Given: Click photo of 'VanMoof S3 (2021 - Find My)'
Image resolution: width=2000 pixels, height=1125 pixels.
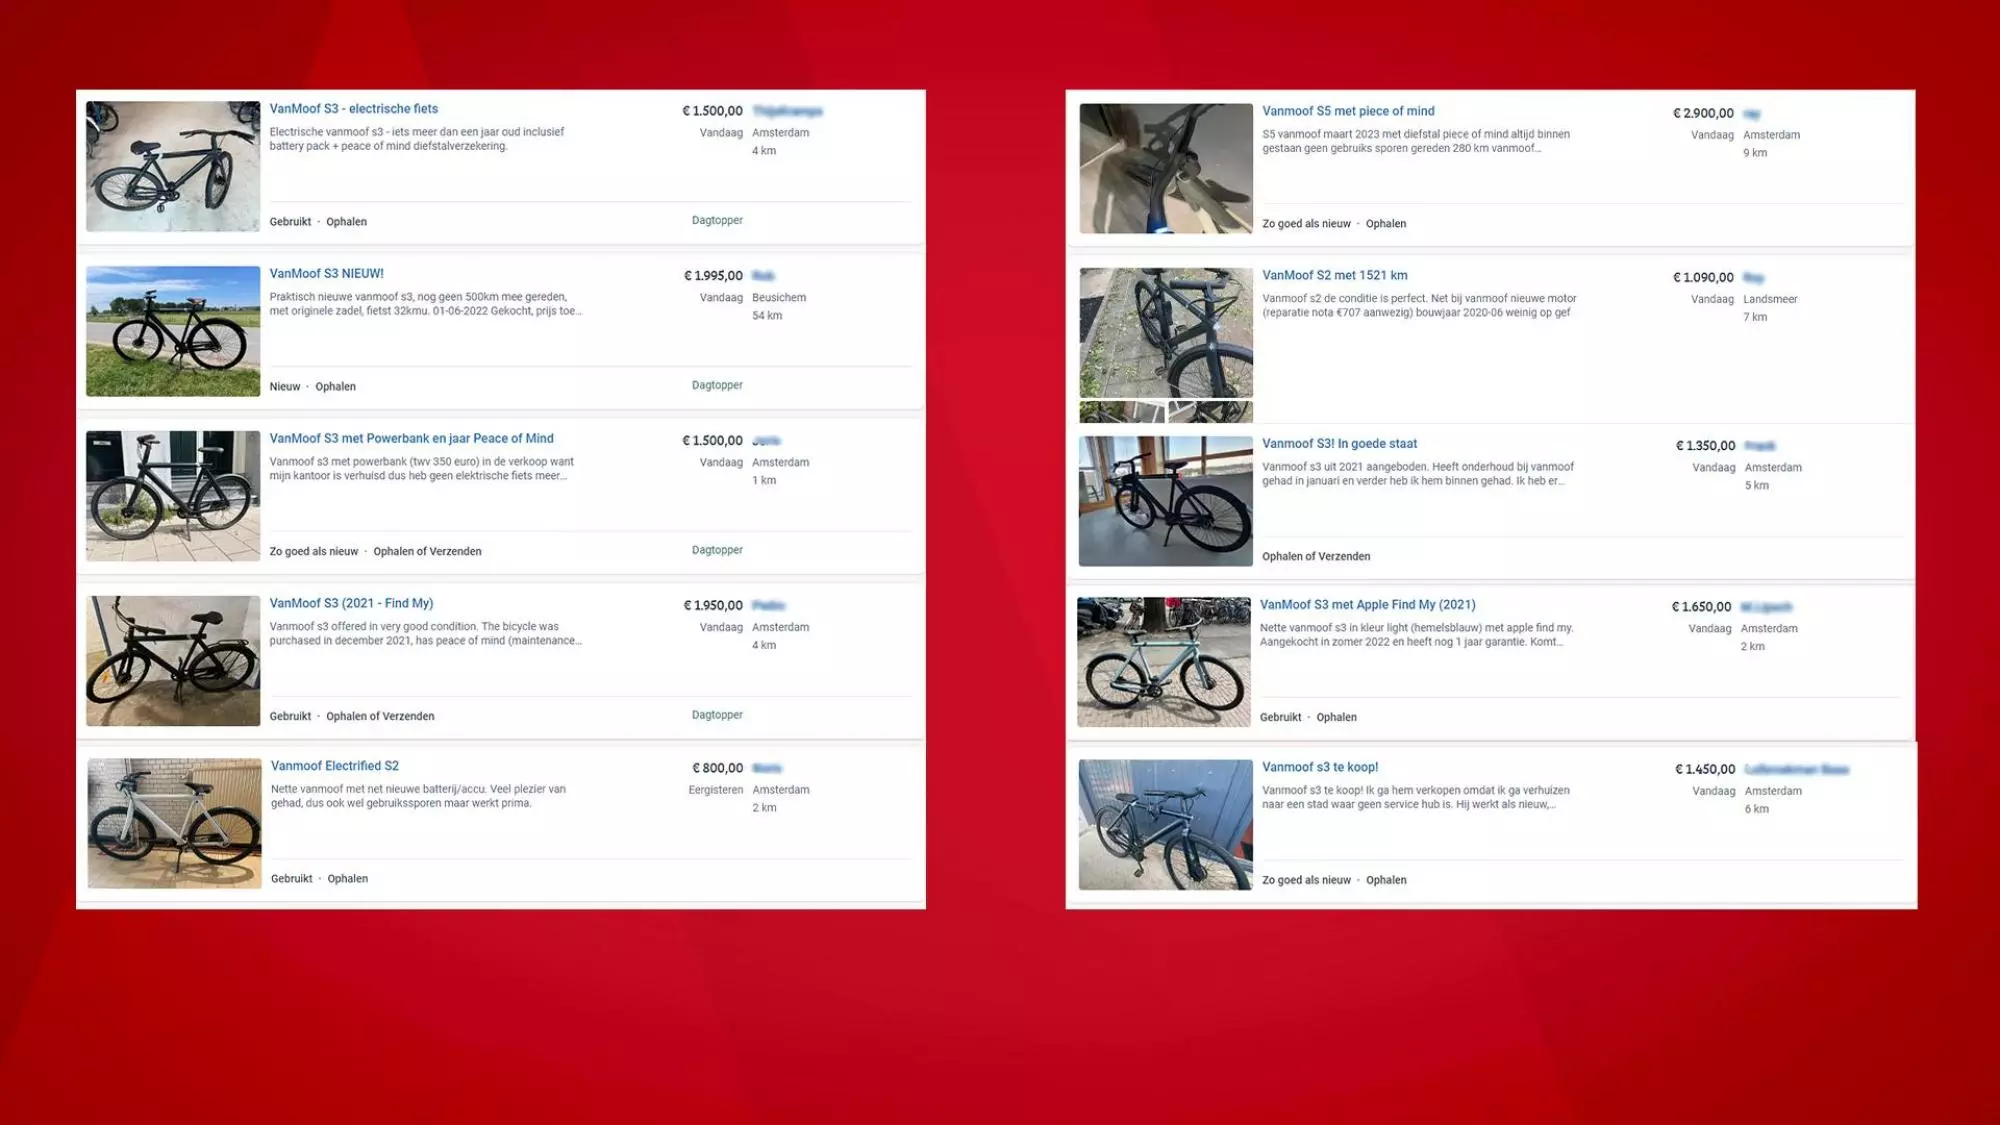Looking at the screenshot, I should tap(173, 661).
